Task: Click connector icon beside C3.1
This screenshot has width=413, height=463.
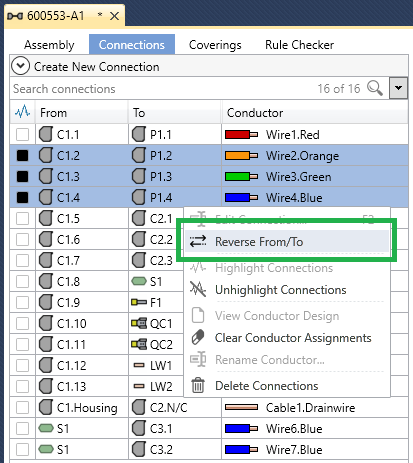Action: (139, 428)
